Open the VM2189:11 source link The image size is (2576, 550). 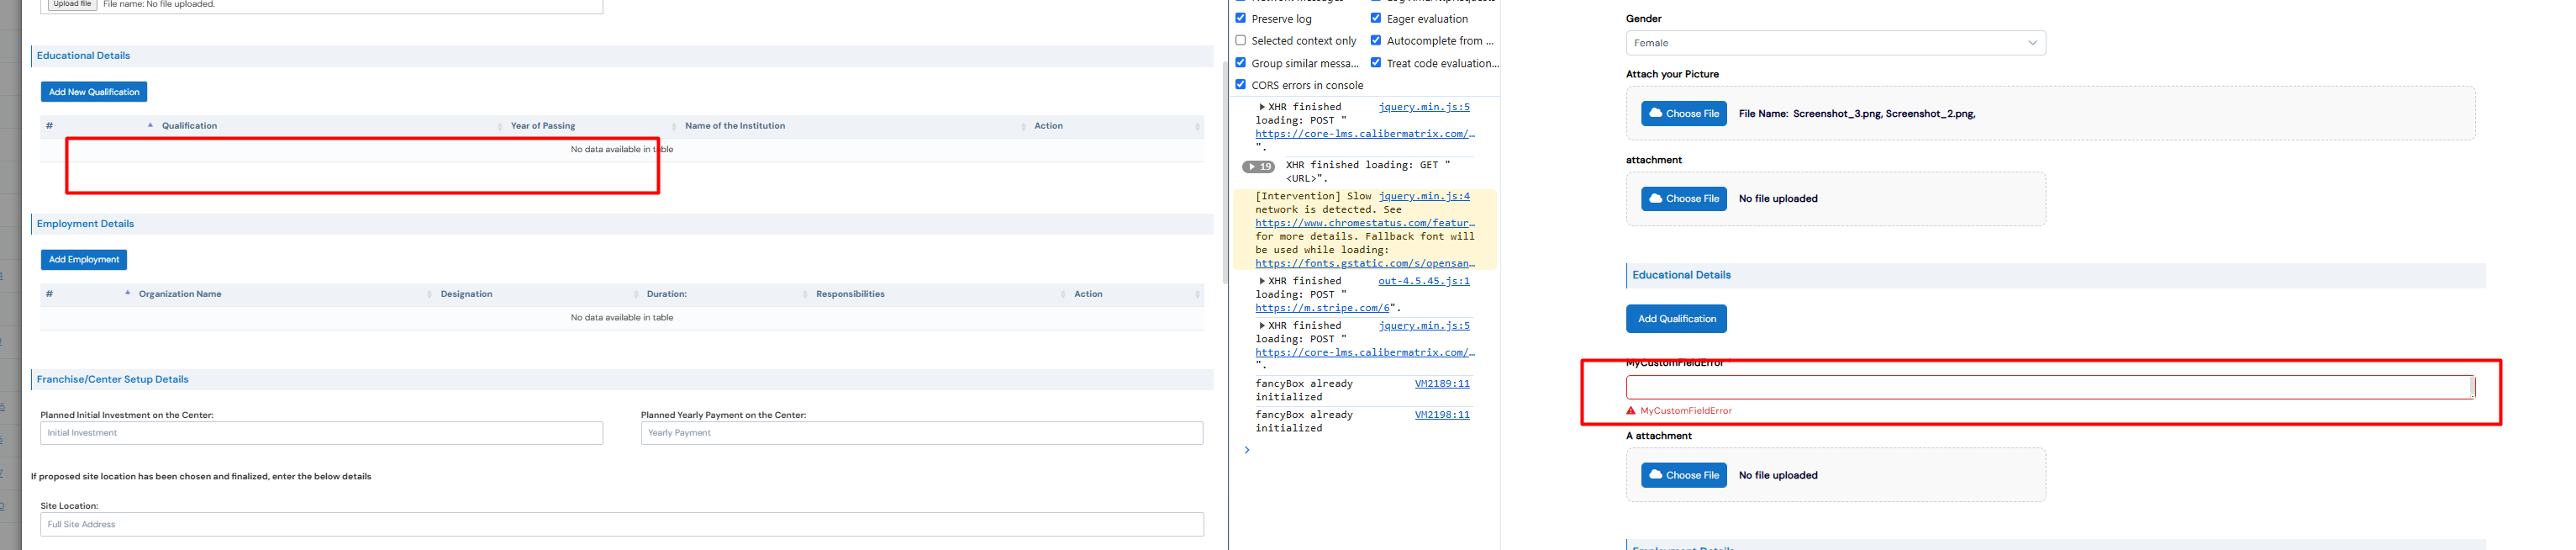coord(1442,384)
